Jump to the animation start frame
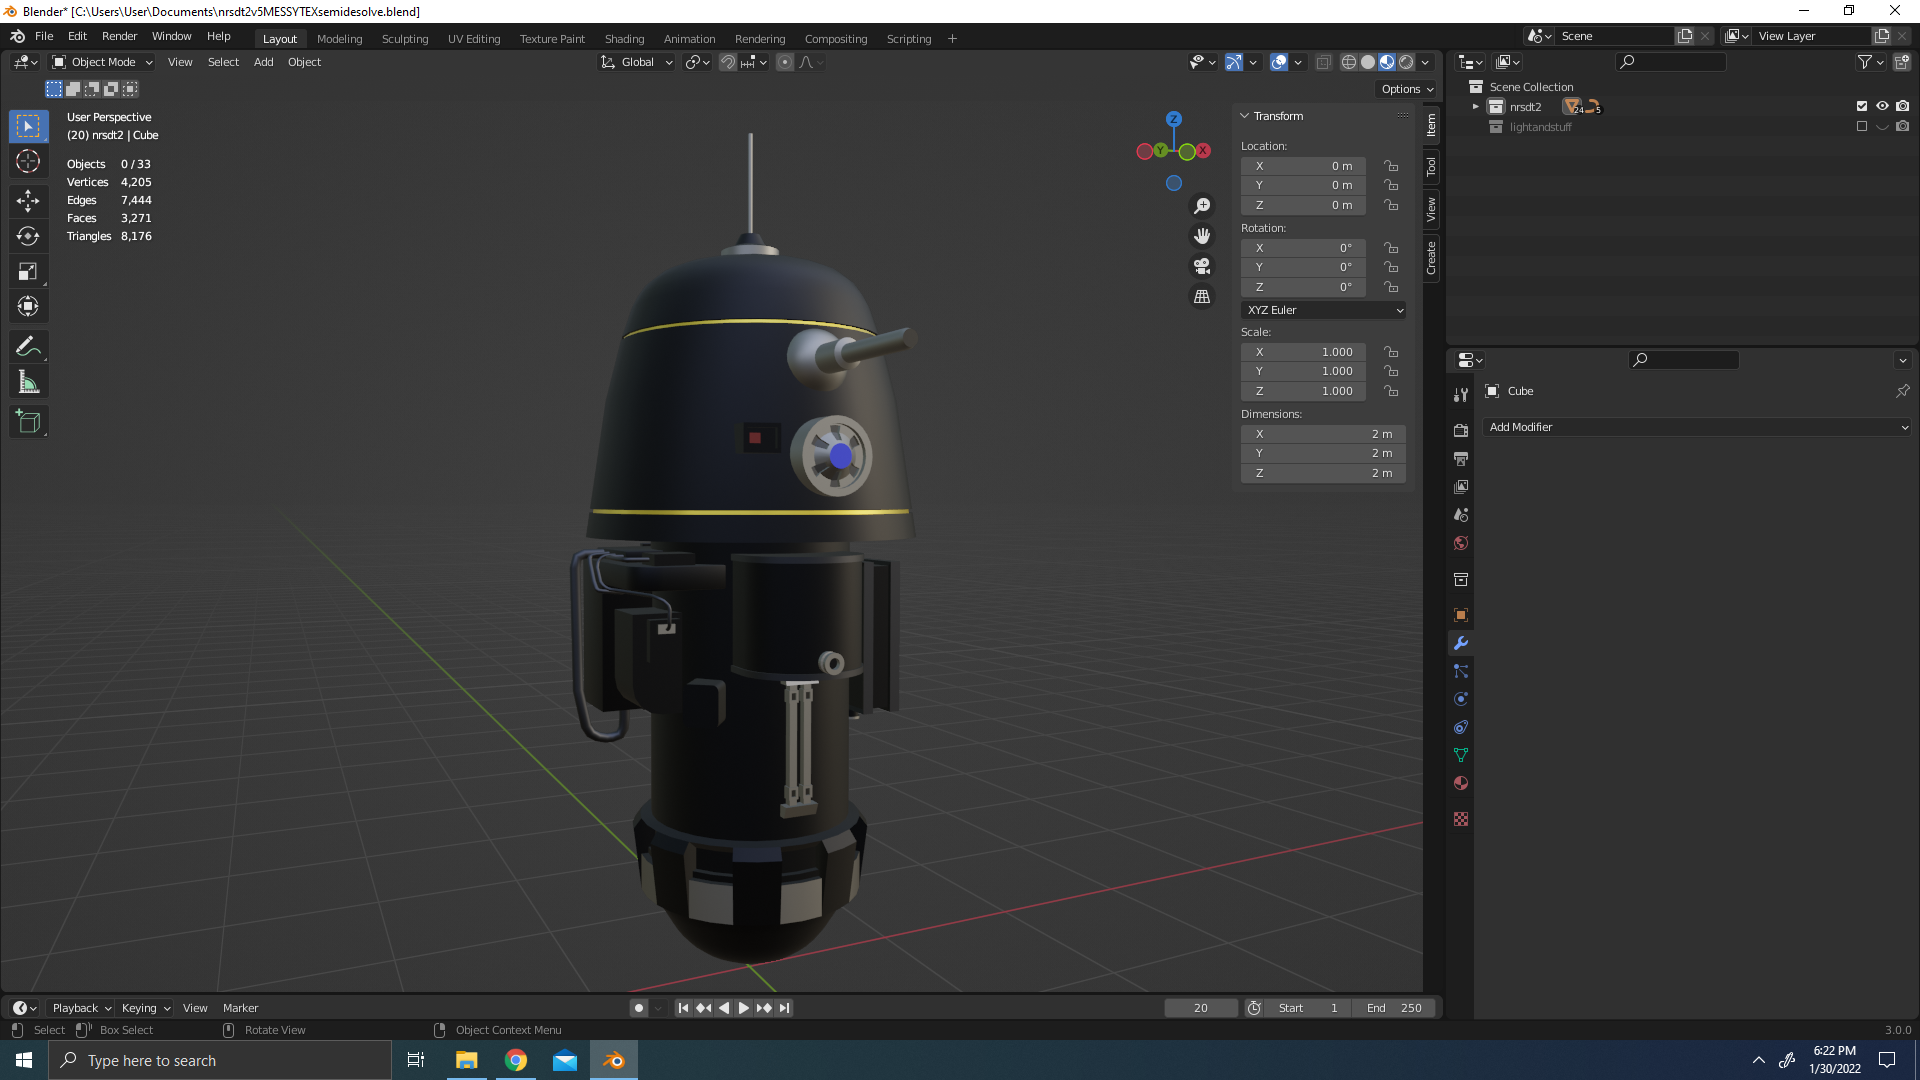This screenshot has width=1920, height=1080. pos(683,1008)
